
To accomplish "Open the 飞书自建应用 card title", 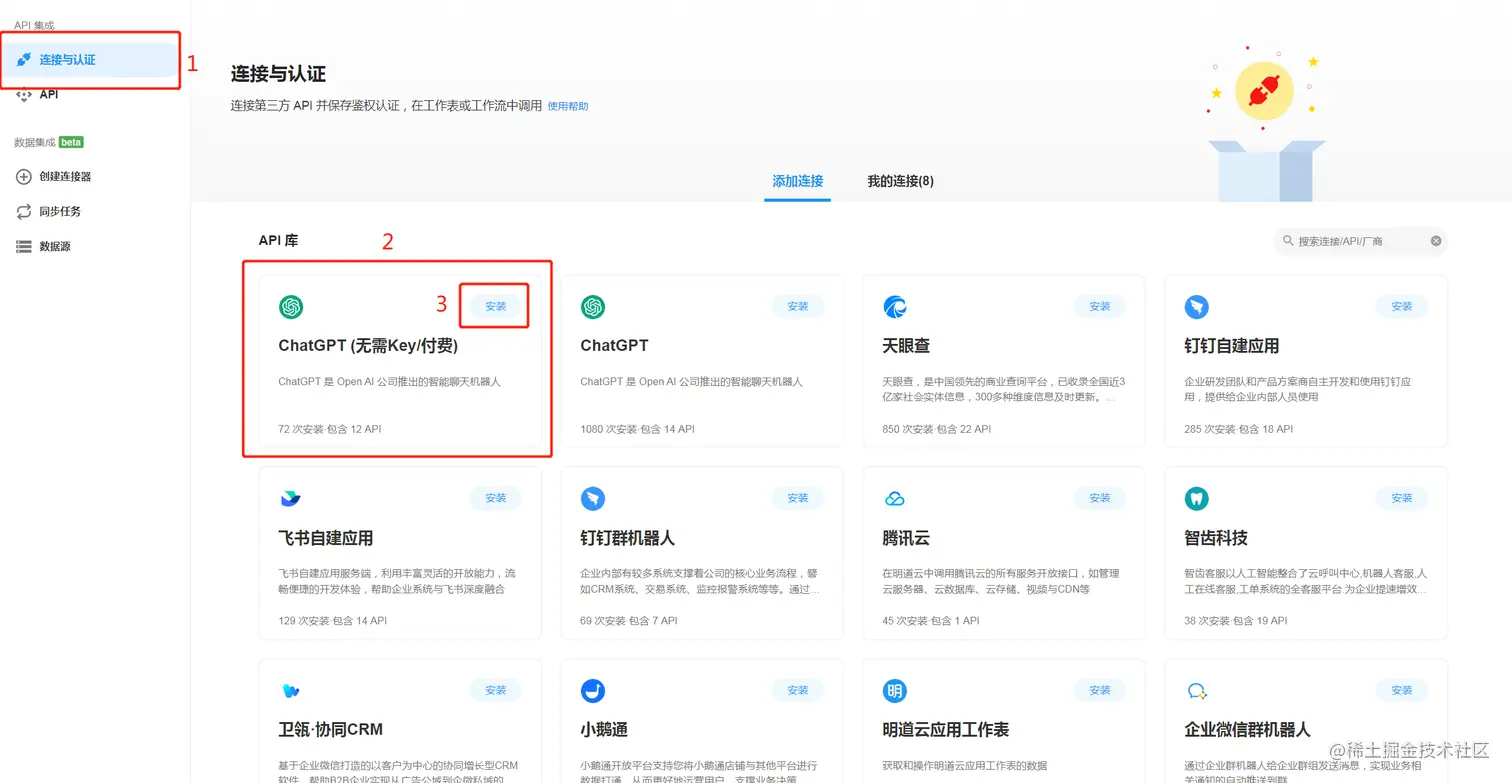I will [x=325, y=538].
